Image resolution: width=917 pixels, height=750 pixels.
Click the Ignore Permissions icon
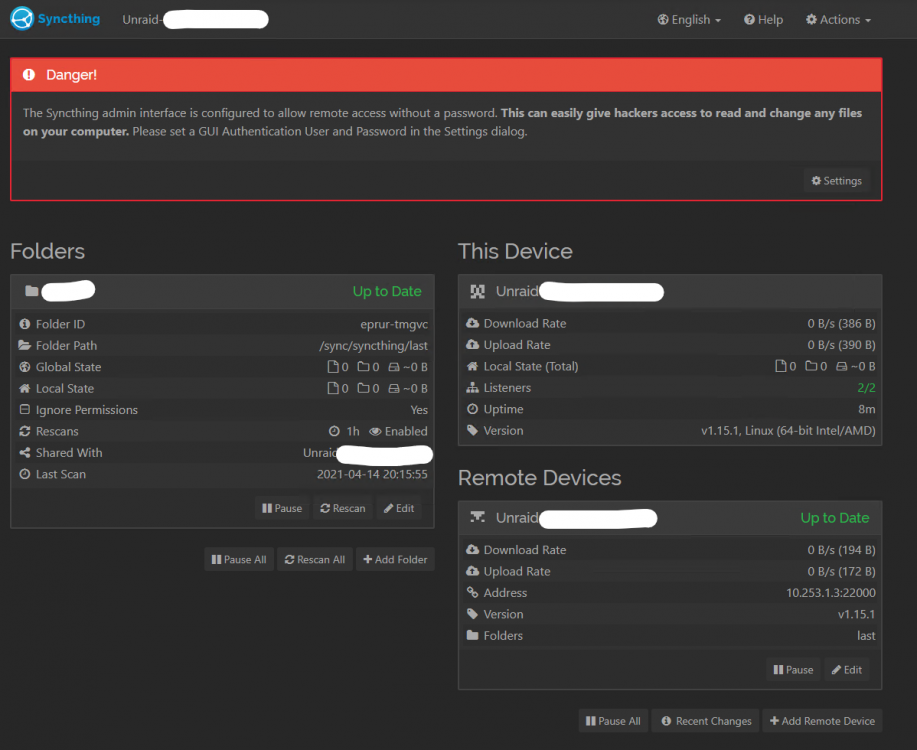[25, 410]
